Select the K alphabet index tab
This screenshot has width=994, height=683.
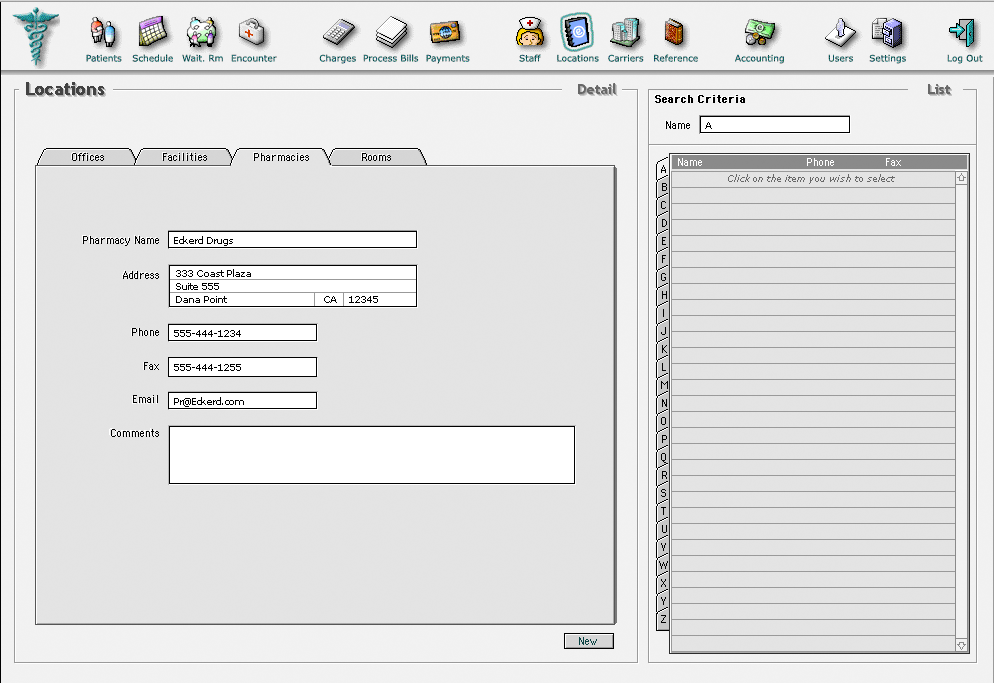663,349
